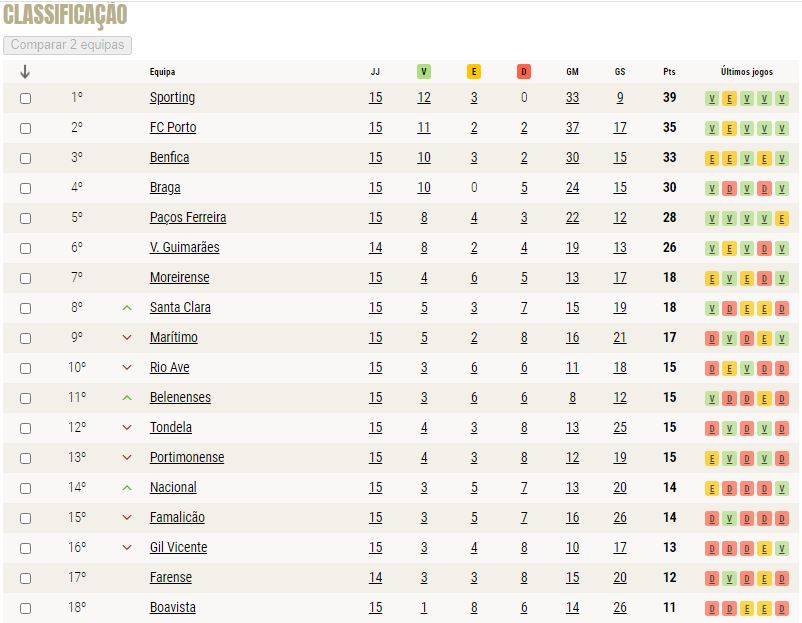Click the yellow E draws column header
The width and height of the screenshot is (802, 623).
coord(474,72)
